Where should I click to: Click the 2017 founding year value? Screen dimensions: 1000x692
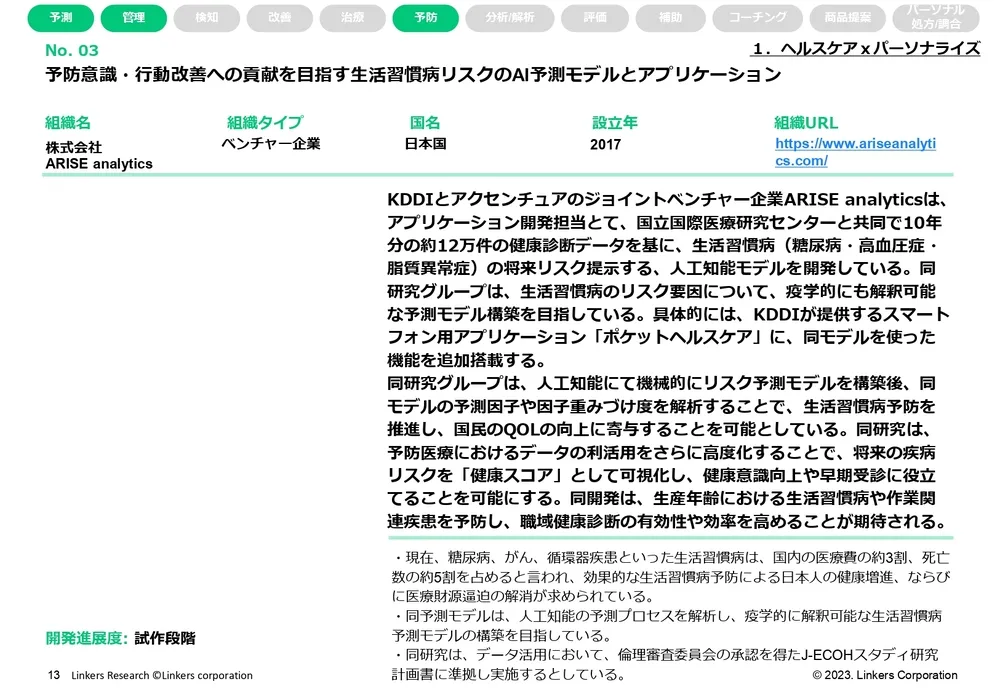pyautogui.click(x=605, y=144)
